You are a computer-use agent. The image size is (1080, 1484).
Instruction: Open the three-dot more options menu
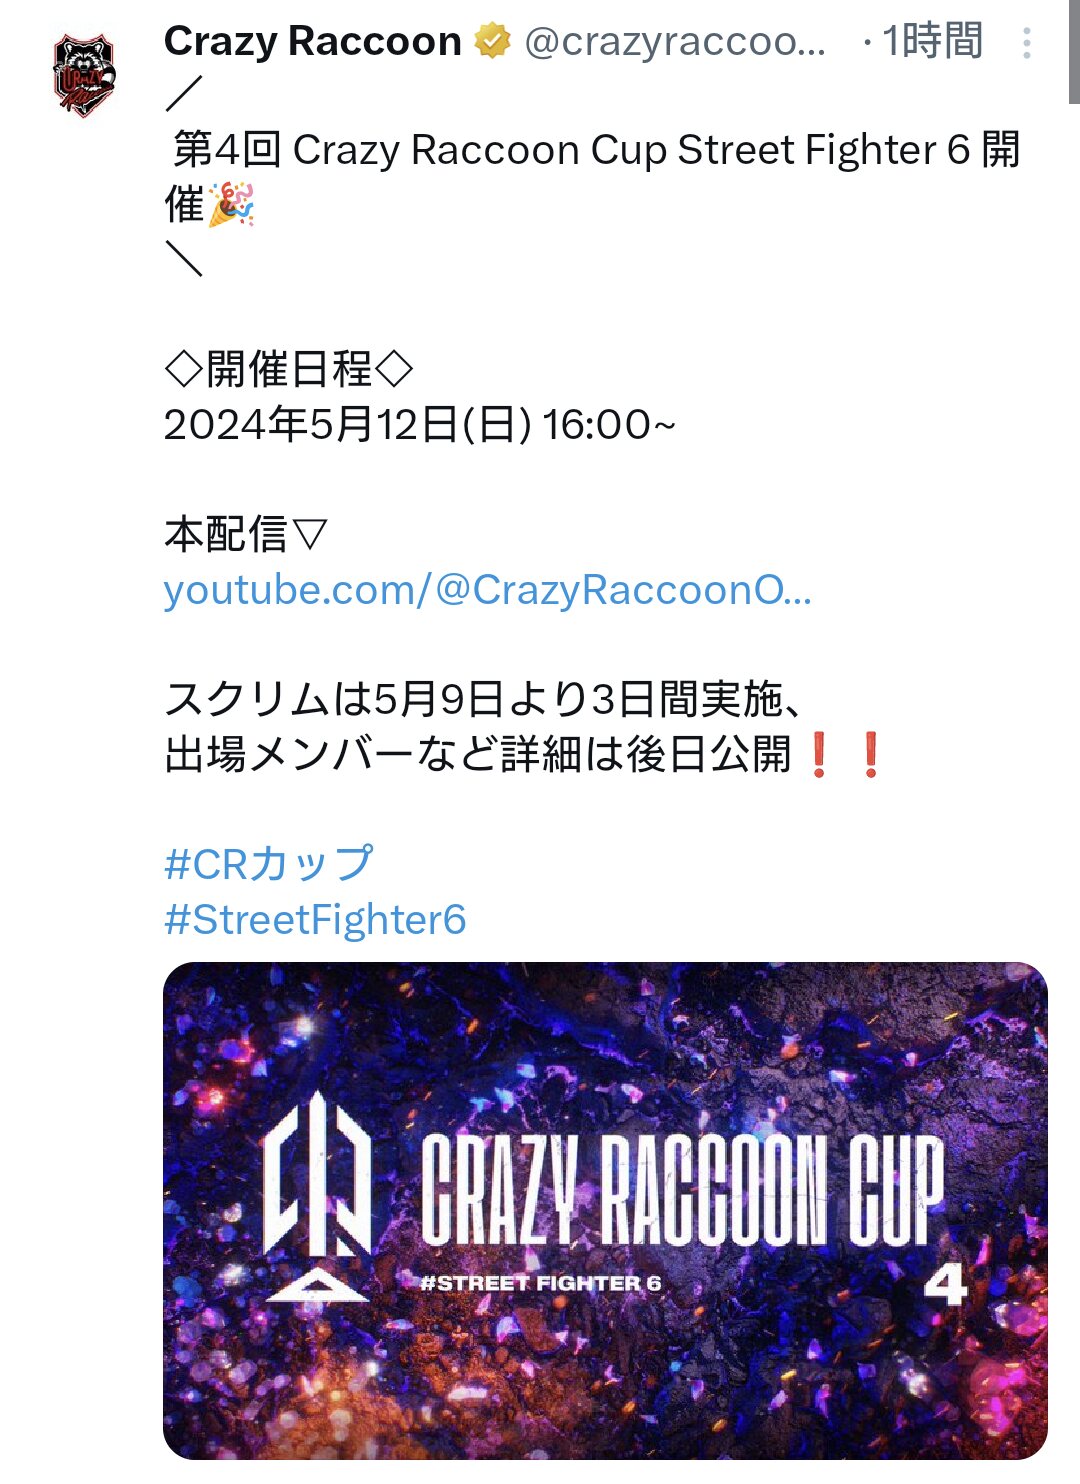tap(1027, 43)
